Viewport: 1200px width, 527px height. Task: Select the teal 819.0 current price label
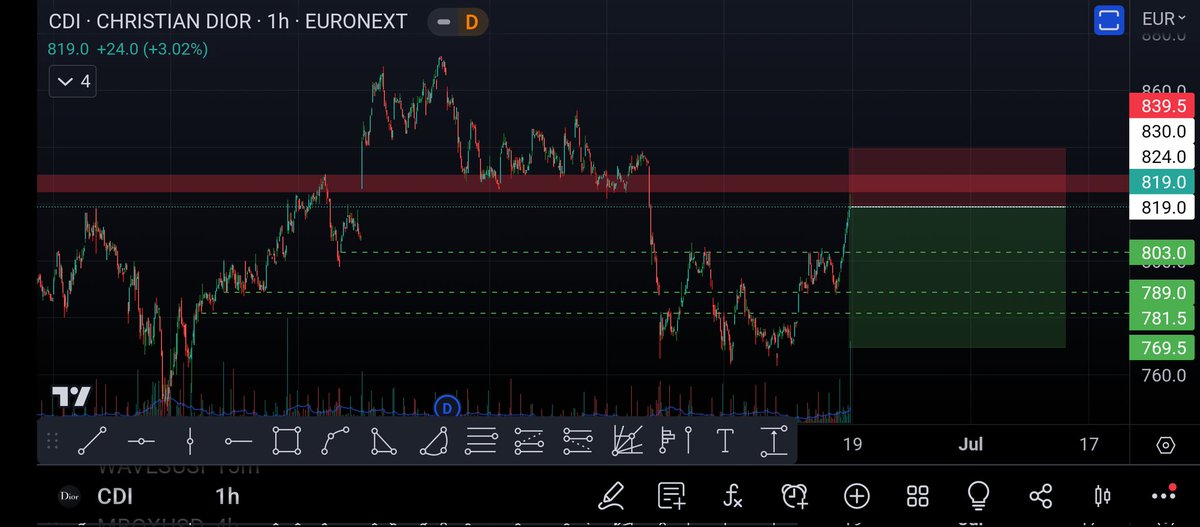point(1162,182)
